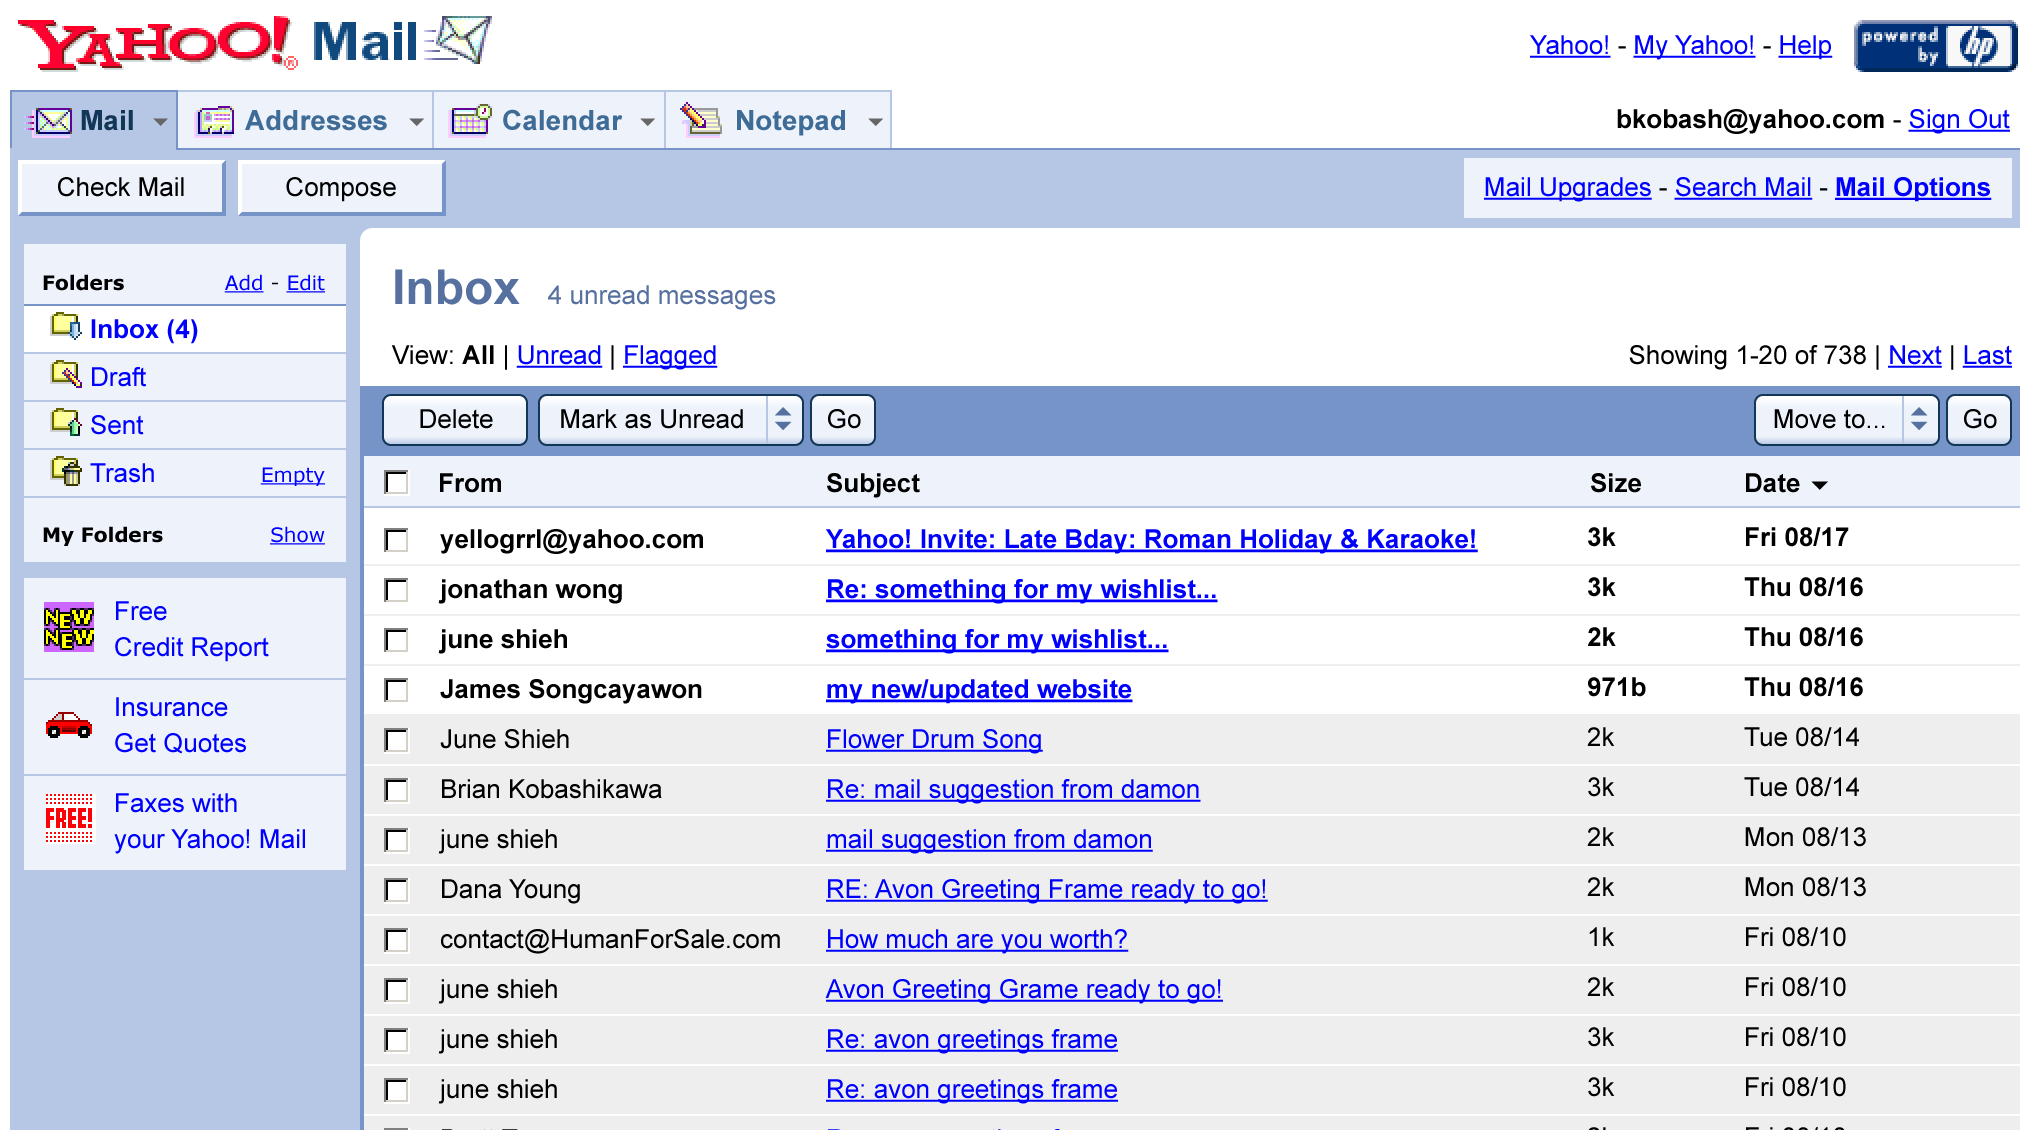
Task: Sort messages by Size column
Action: click(1615, 483)
